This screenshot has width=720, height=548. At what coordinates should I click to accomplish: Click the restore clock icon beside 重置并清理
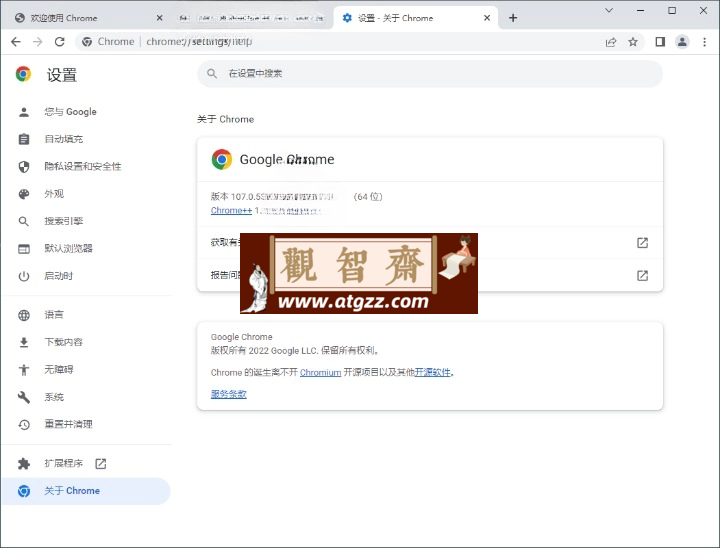24,424
